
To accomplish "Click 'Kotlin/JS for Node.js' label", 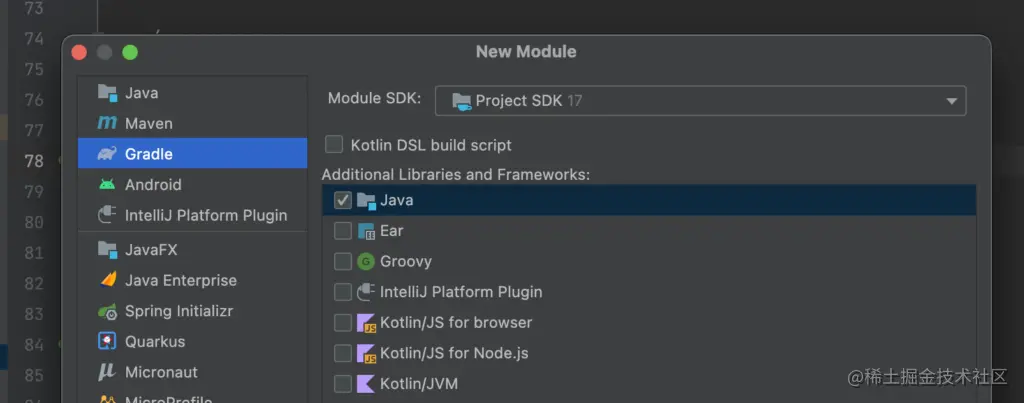I will [x=454, y=353].
